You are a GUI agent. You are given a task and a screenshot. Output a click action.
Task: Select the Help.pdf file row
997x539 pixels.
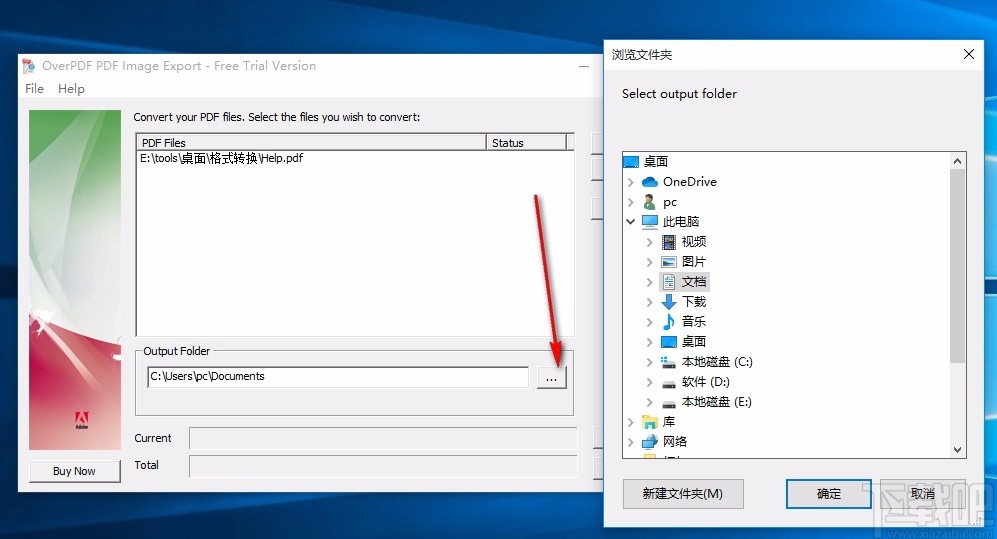click(x=222, y=158)
